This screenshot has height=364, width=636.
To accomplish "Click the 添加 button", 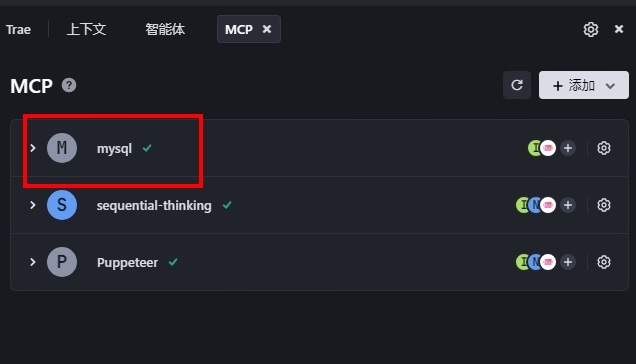I will (584, 85).
